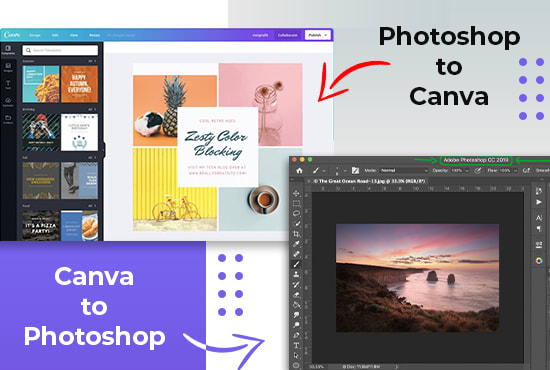Screen dimensions: 550x370
Task: Open the View menu in Canva
Action: [74, 35]
